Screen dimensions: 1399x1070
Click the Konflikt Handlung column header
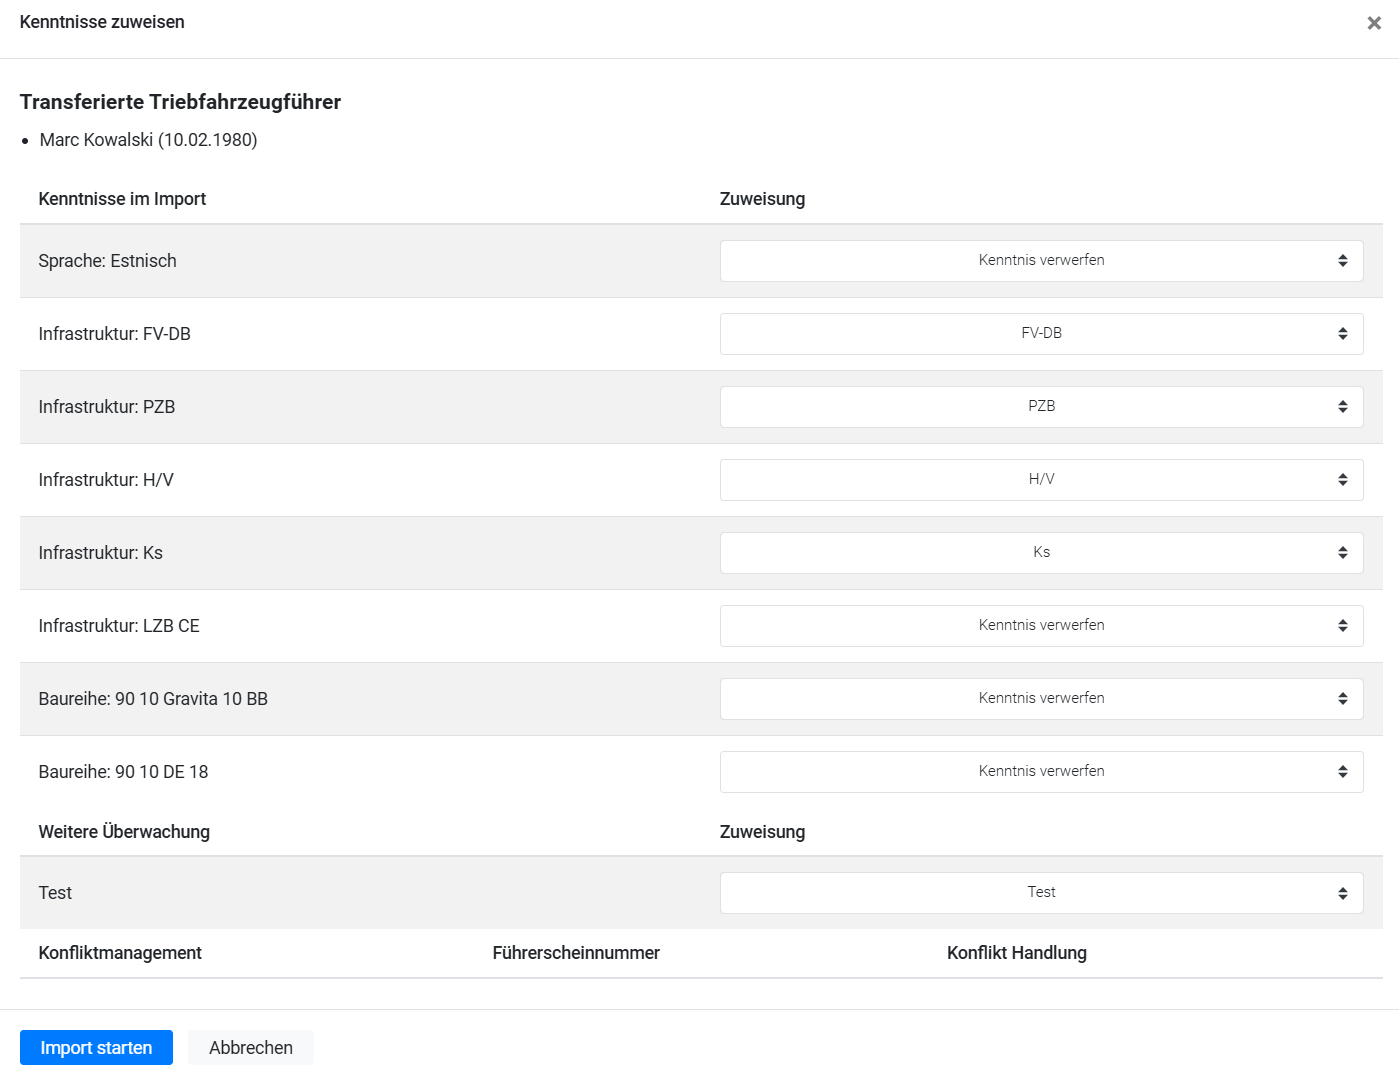(1016, 953)
